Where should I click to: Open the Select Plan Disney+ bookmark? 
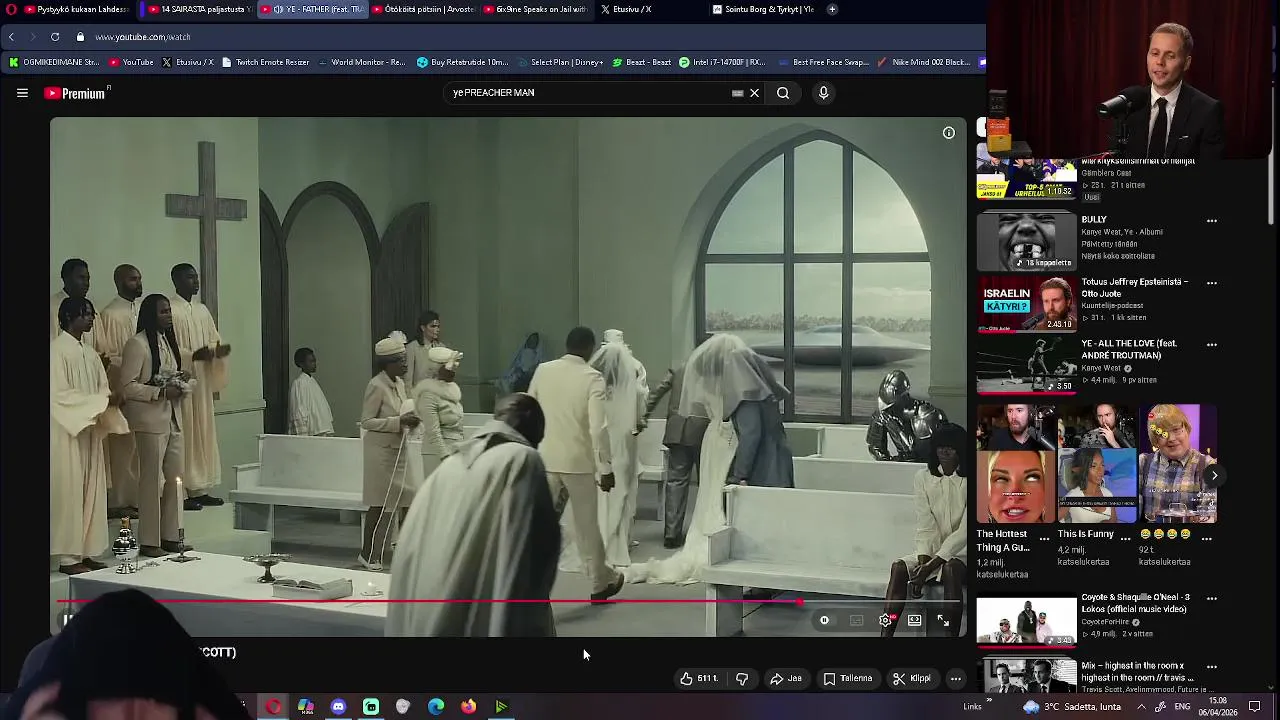[x=560, y=62]
